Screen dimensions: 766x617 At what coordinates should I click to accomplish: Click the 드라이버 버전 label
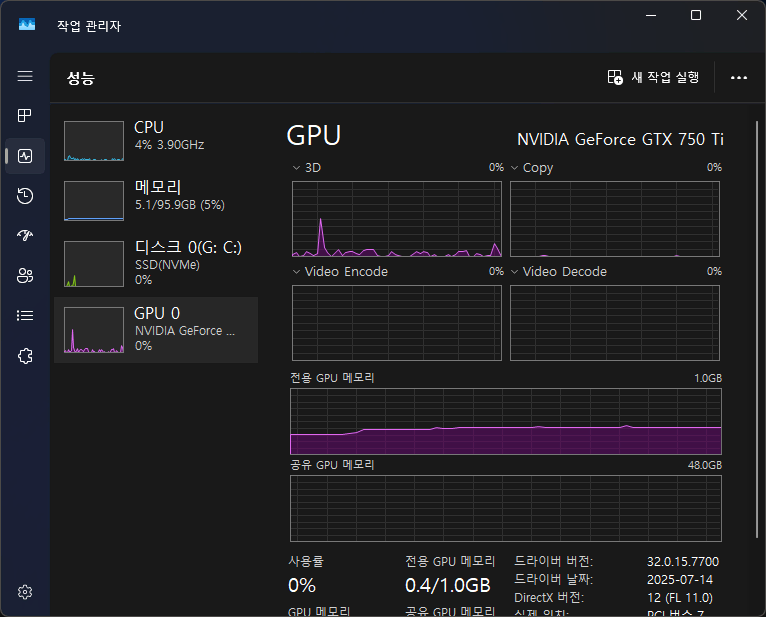[553, 562]
